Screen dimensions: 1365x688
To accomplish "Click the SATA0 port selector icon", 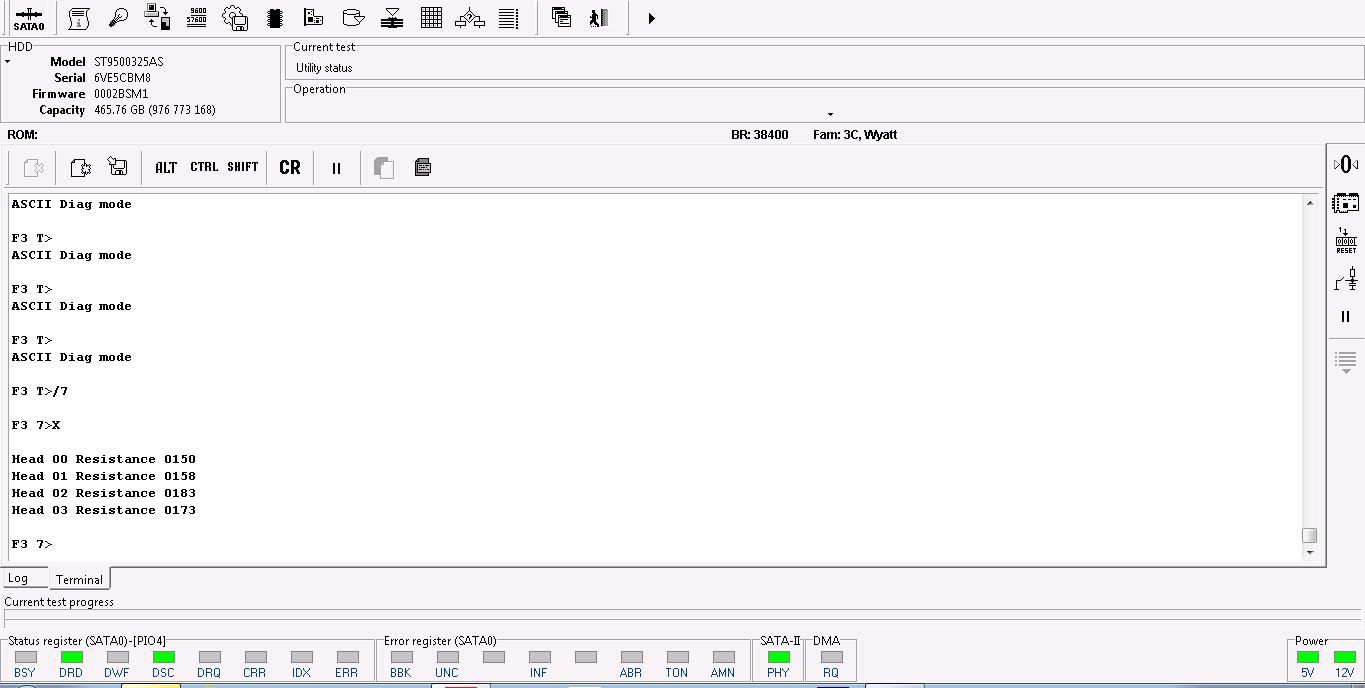I will coord(29,18).
